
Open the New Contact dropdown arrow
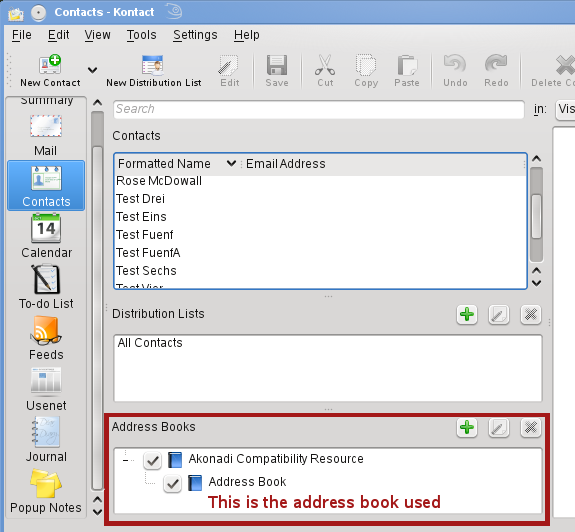coord(92,70)
